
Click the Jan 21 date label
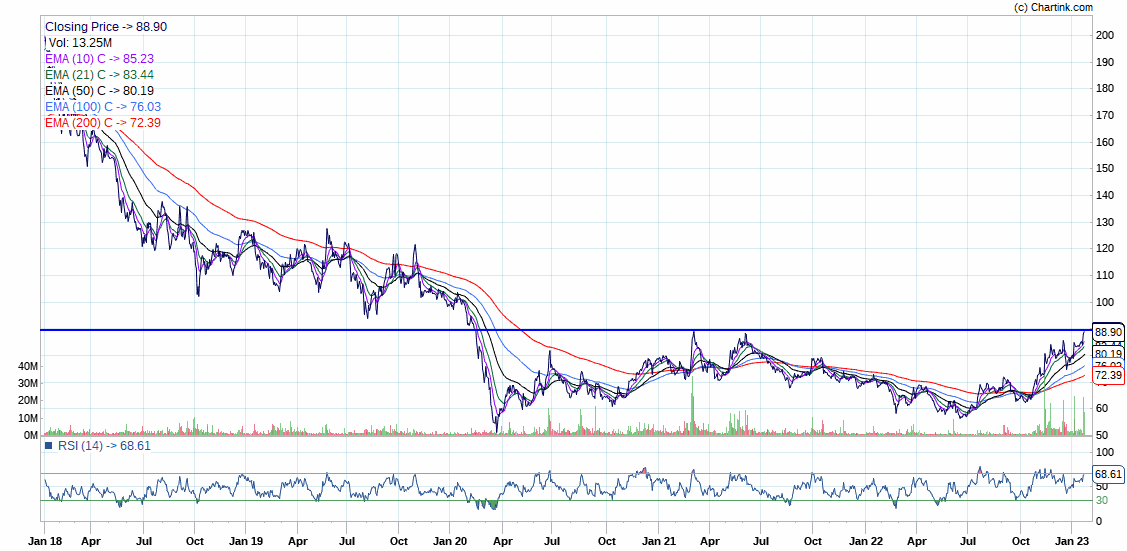[x=658, y=540]
